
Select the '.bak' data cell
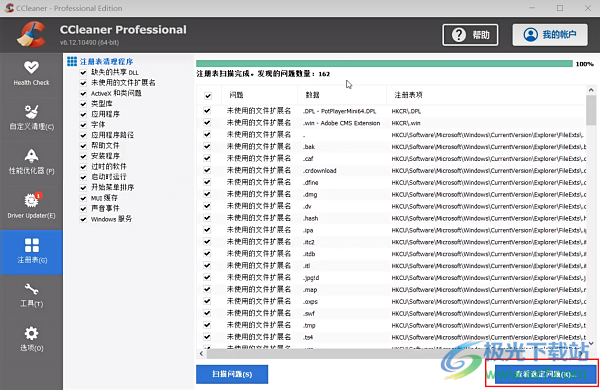(309, 147)
